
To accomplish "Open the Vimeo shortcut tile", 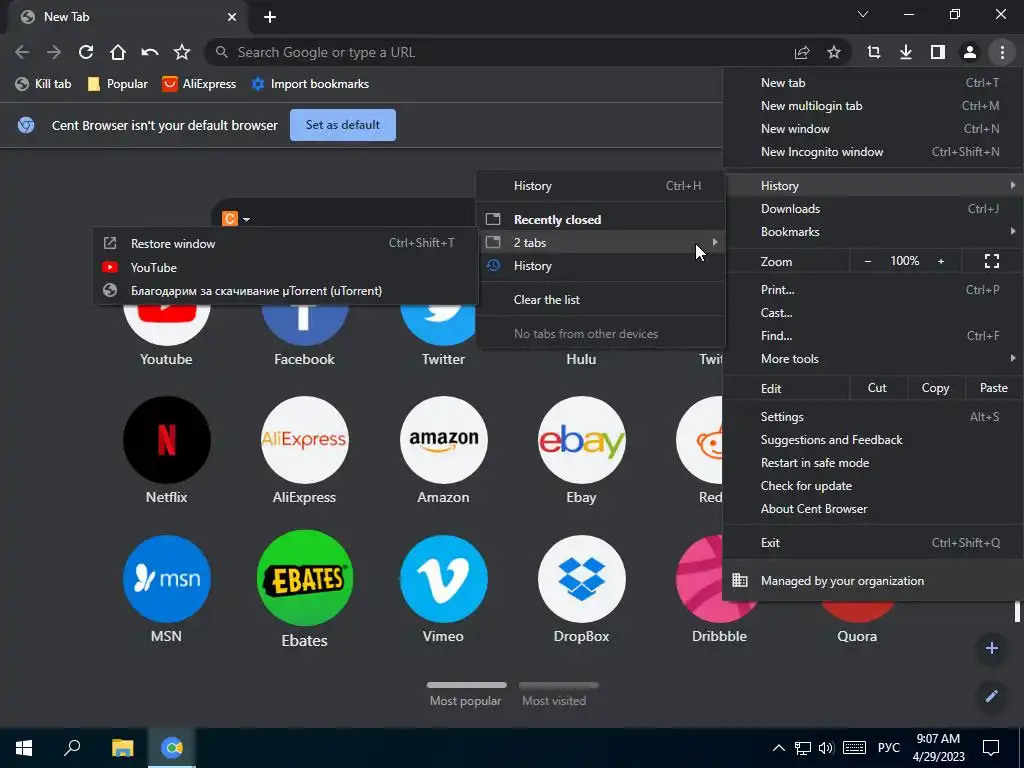I will tap(443, 590).
